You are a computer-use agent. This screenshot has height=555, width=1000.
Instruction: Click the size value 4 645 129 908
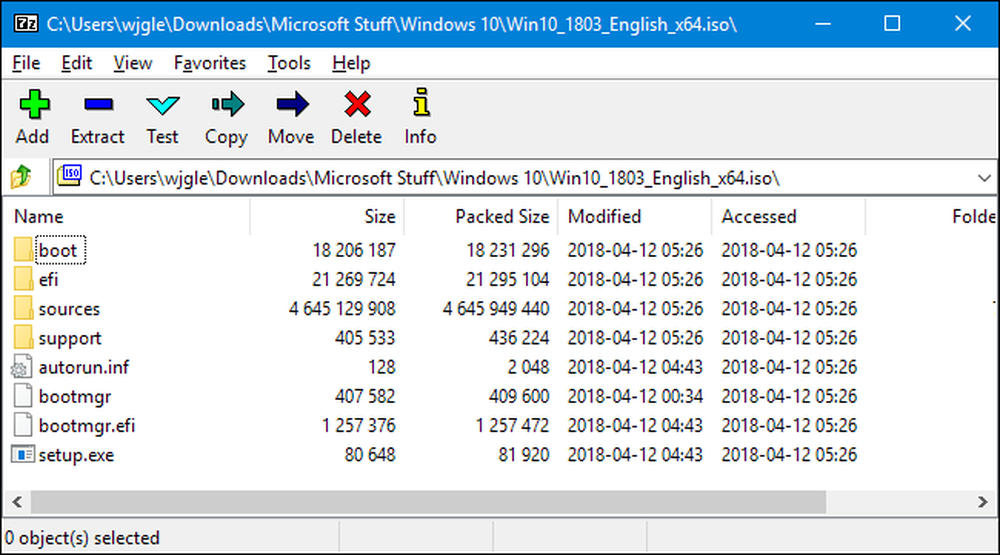click(342, 309)
